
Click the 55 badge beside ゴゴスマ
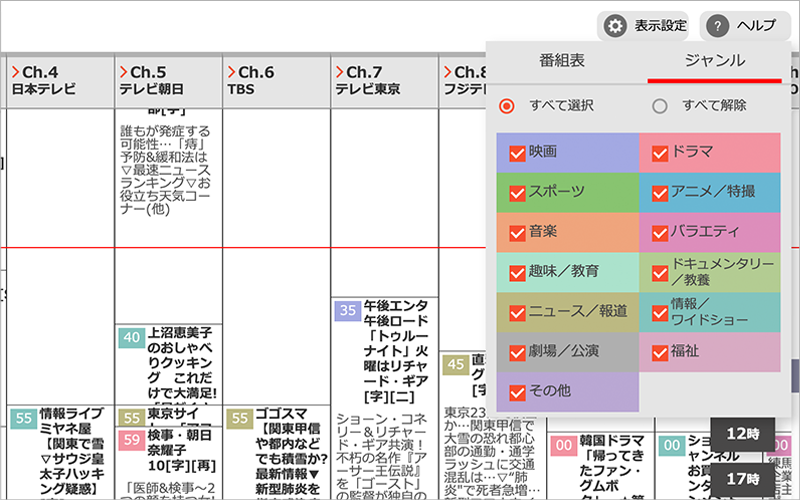[239, 418]
